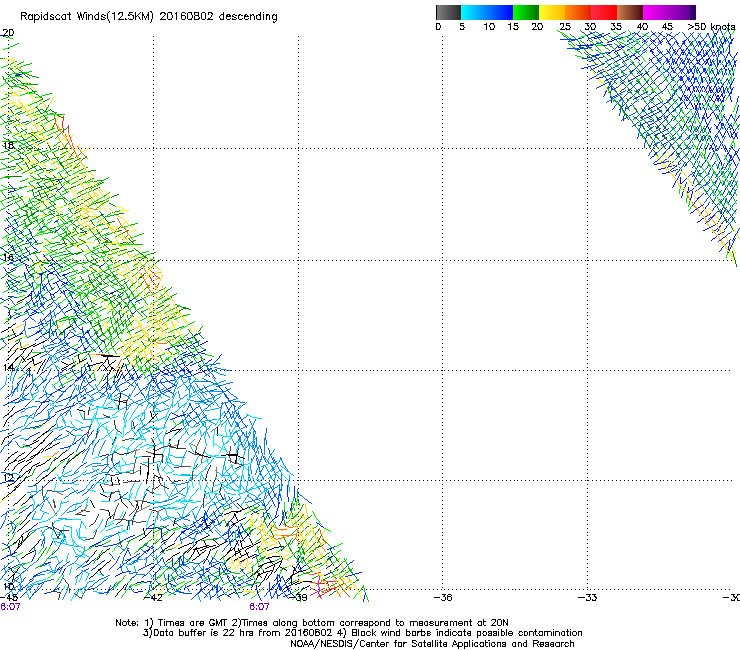Click longitude label "-45" on bottom axis
Image resolution: width=740 pixels, height=650 pixels.
tap(9, 598)
